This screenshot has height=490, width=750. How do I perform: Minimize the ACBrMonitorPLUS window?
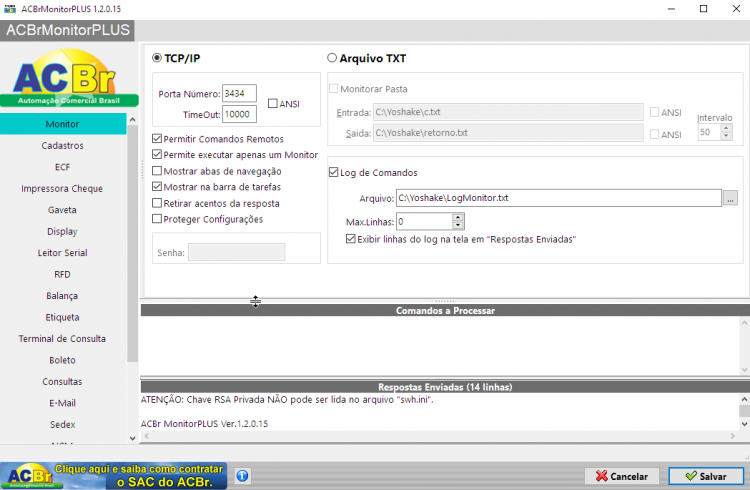coord(671,9)
